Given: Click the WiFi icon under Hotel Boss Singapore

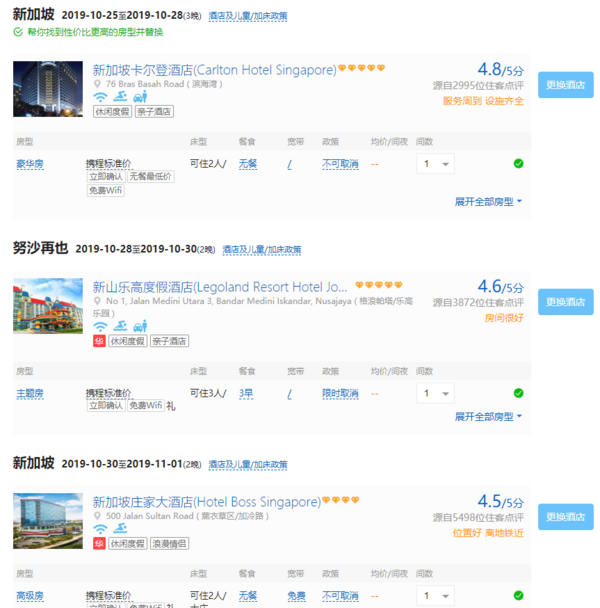Looking at the screenshot, I should point(100,529).
